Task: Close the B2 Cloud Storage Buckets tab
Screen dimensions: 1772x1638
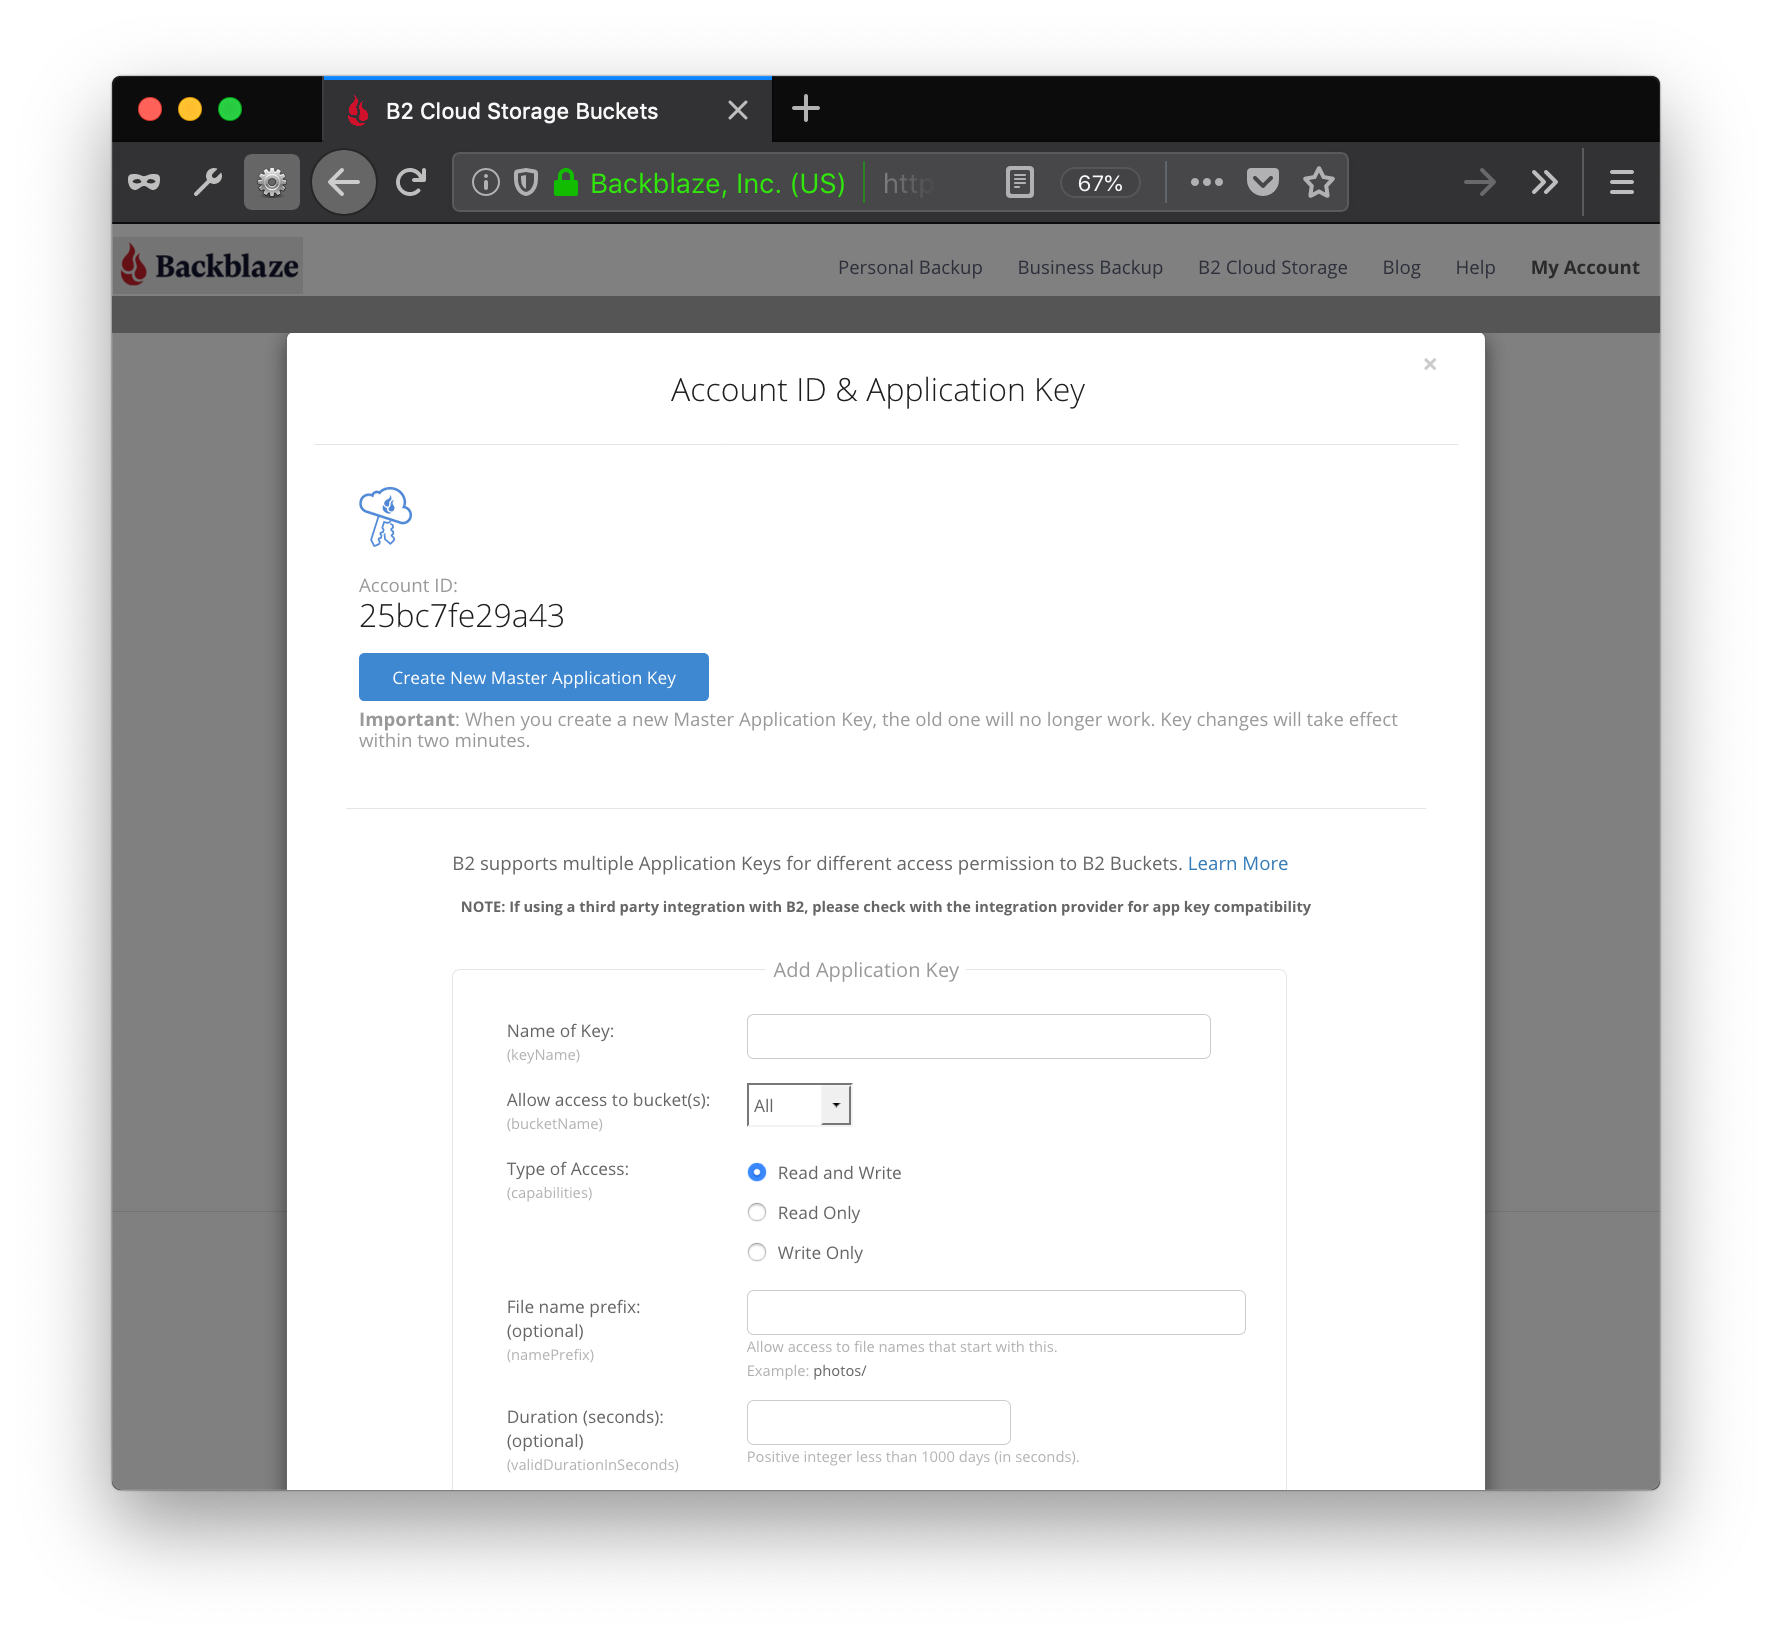Action: [738, 110]
